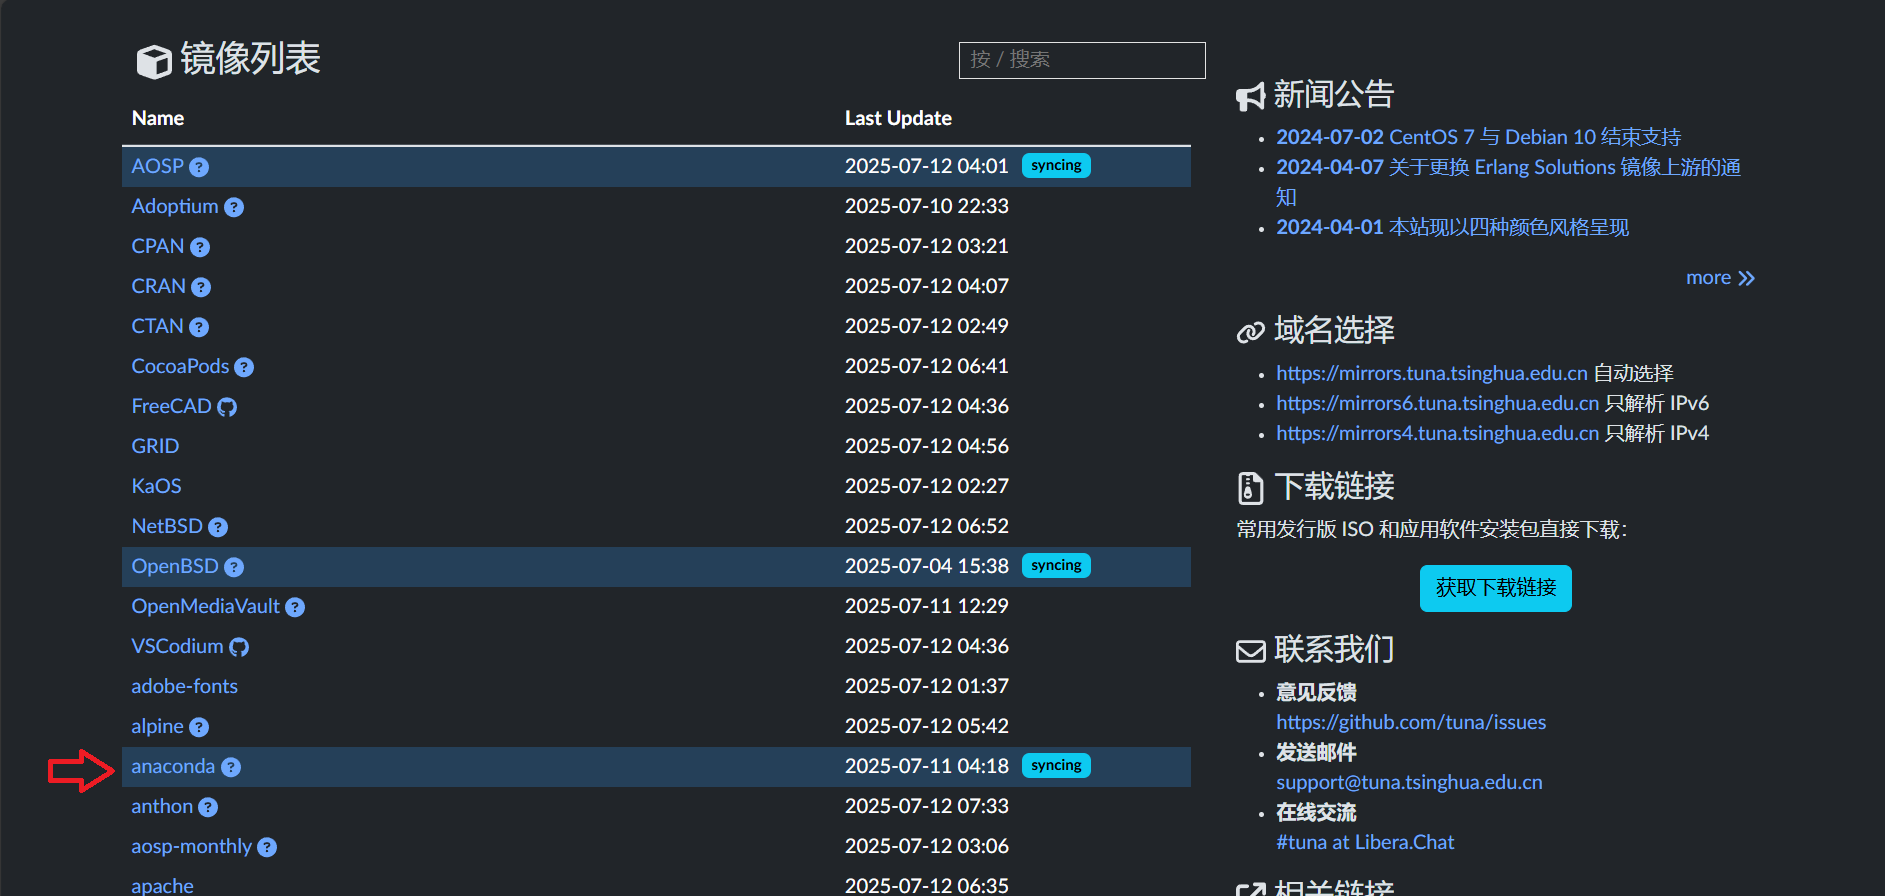
Task: Select the mirrors4 IPv4-only domain
Action: pyautogui.click(x=1438, y=433)
